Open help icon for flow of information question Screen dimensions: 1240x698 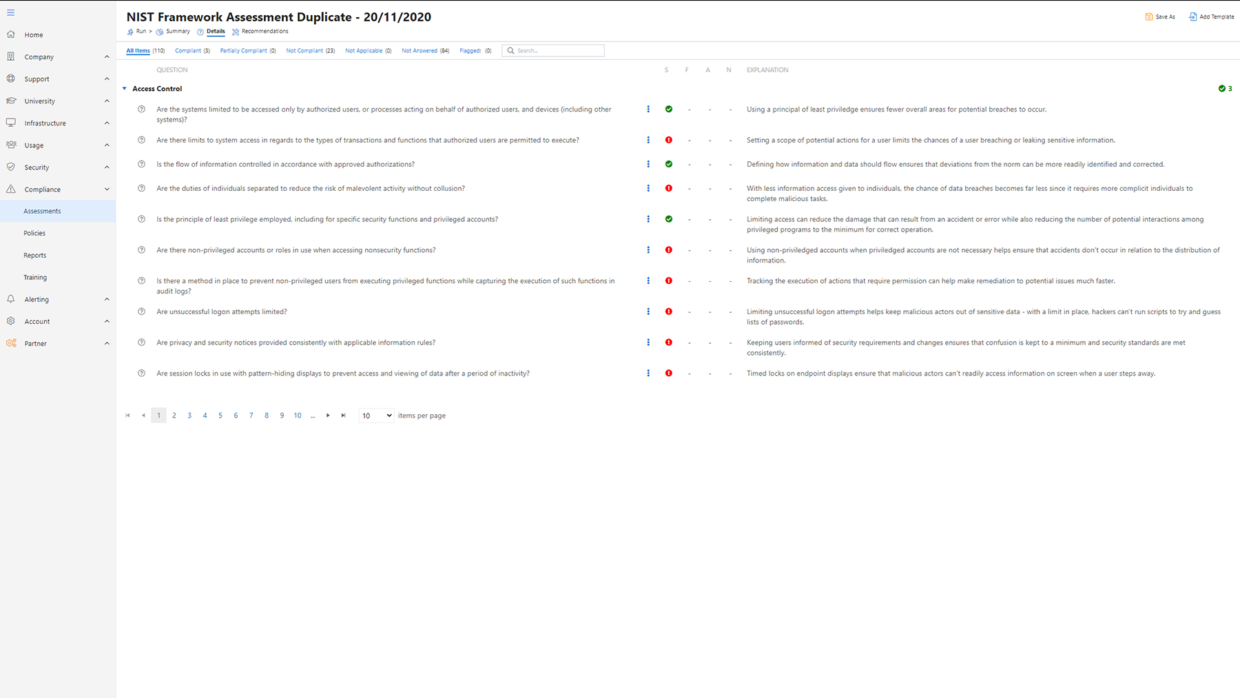click(x=141, y=164)
